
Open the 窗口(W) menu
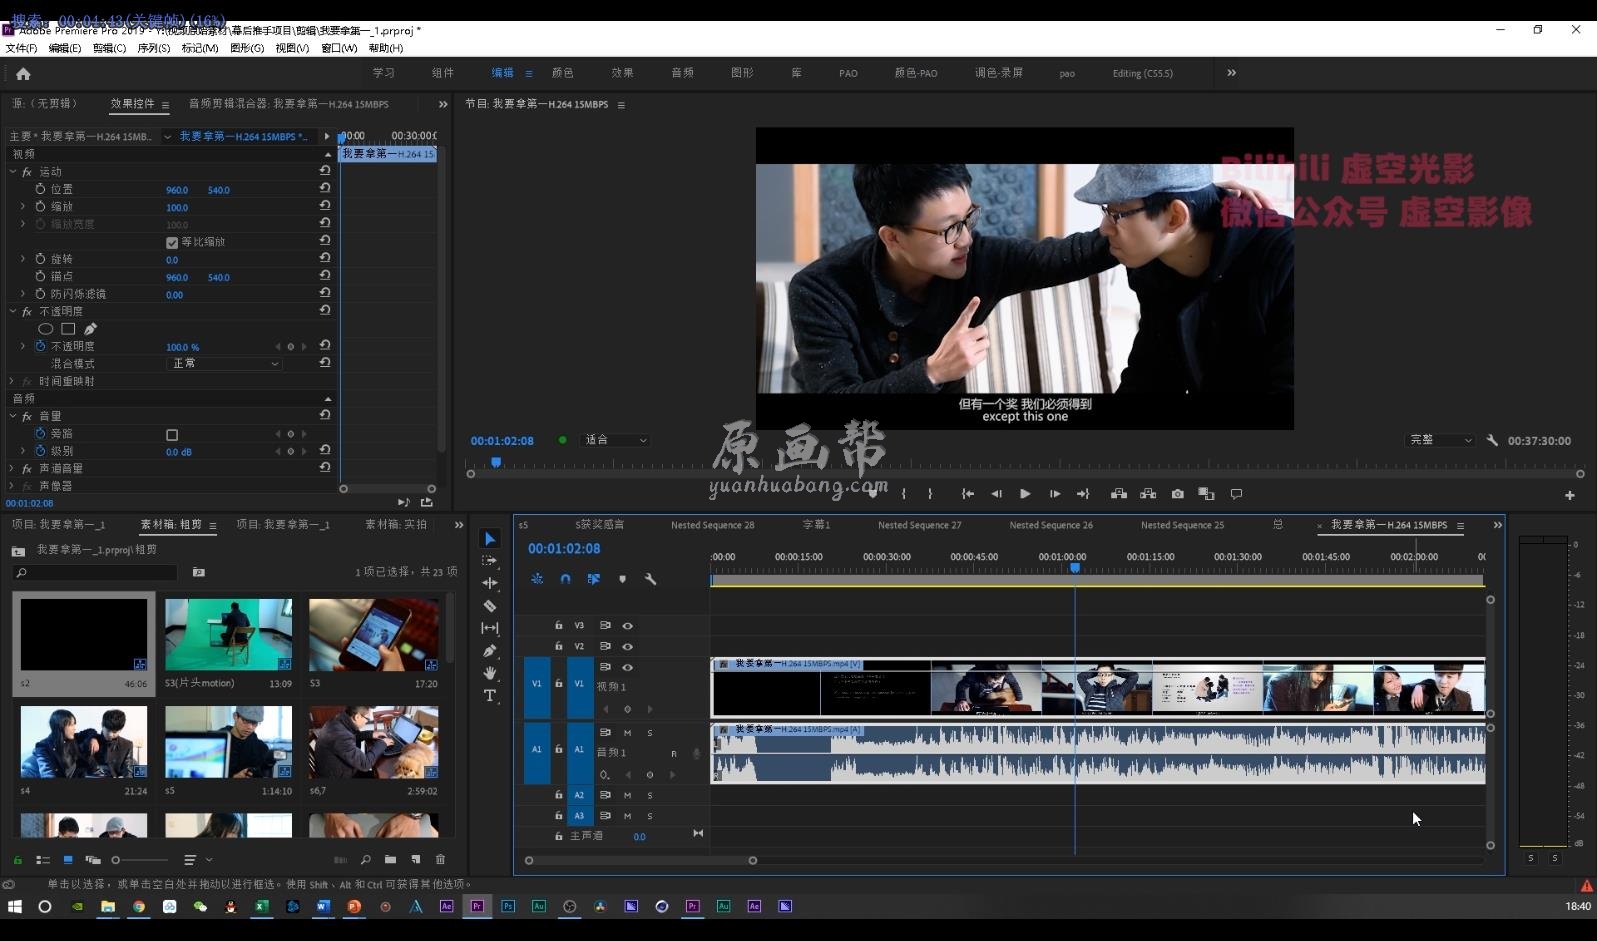(339, 48)
